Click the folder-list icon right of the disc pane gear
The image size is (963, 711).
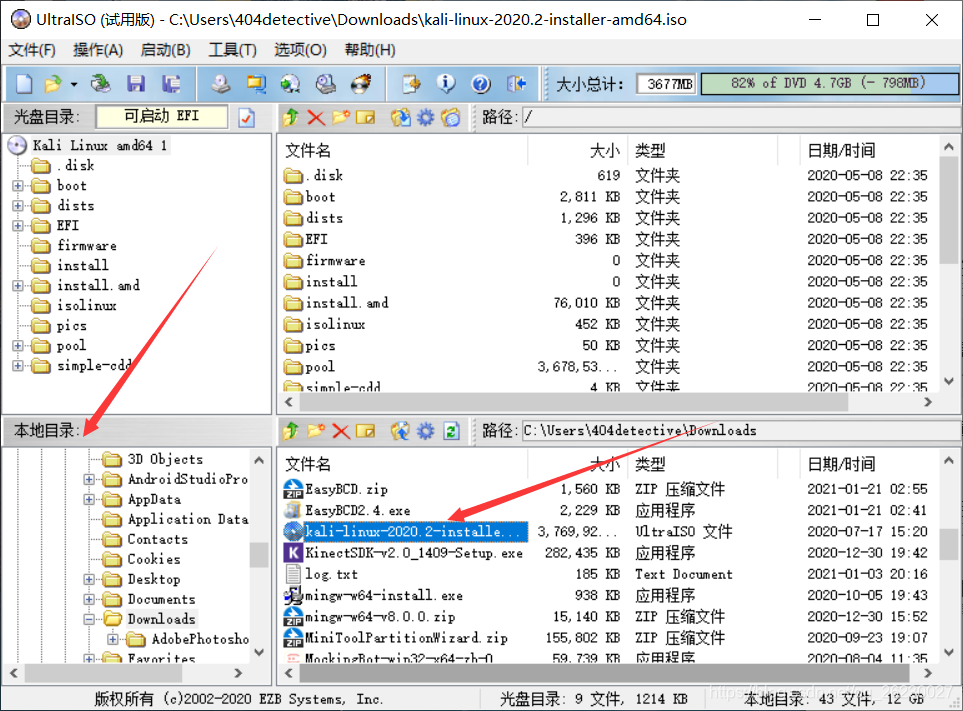(x=451, y=117)
